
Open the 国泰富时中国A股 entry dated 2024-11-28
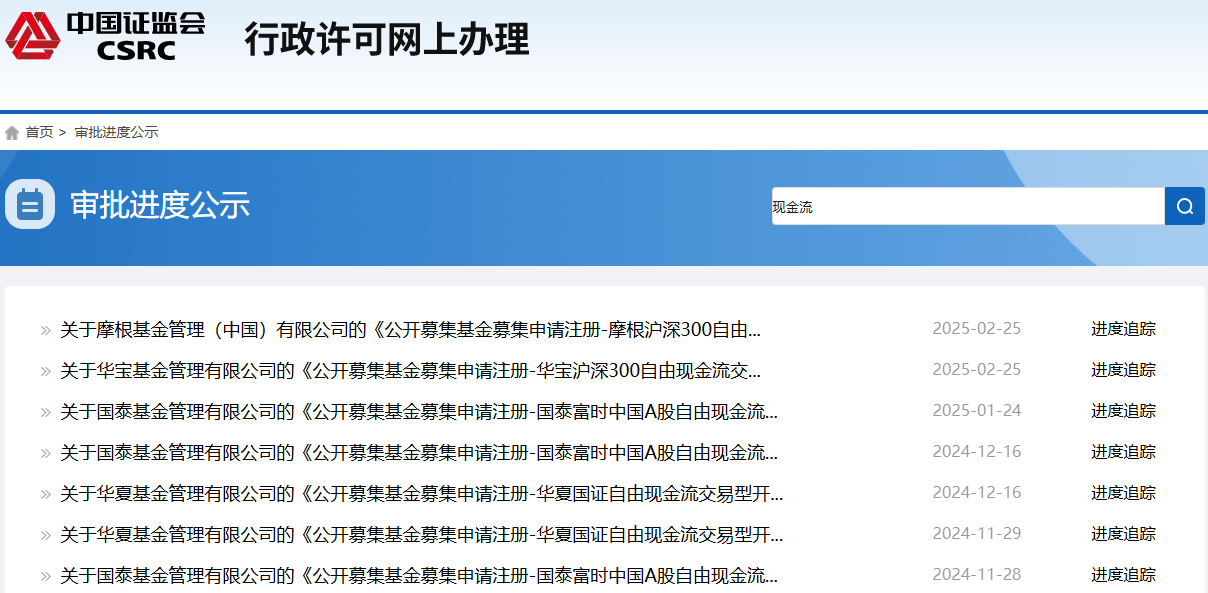419,575
